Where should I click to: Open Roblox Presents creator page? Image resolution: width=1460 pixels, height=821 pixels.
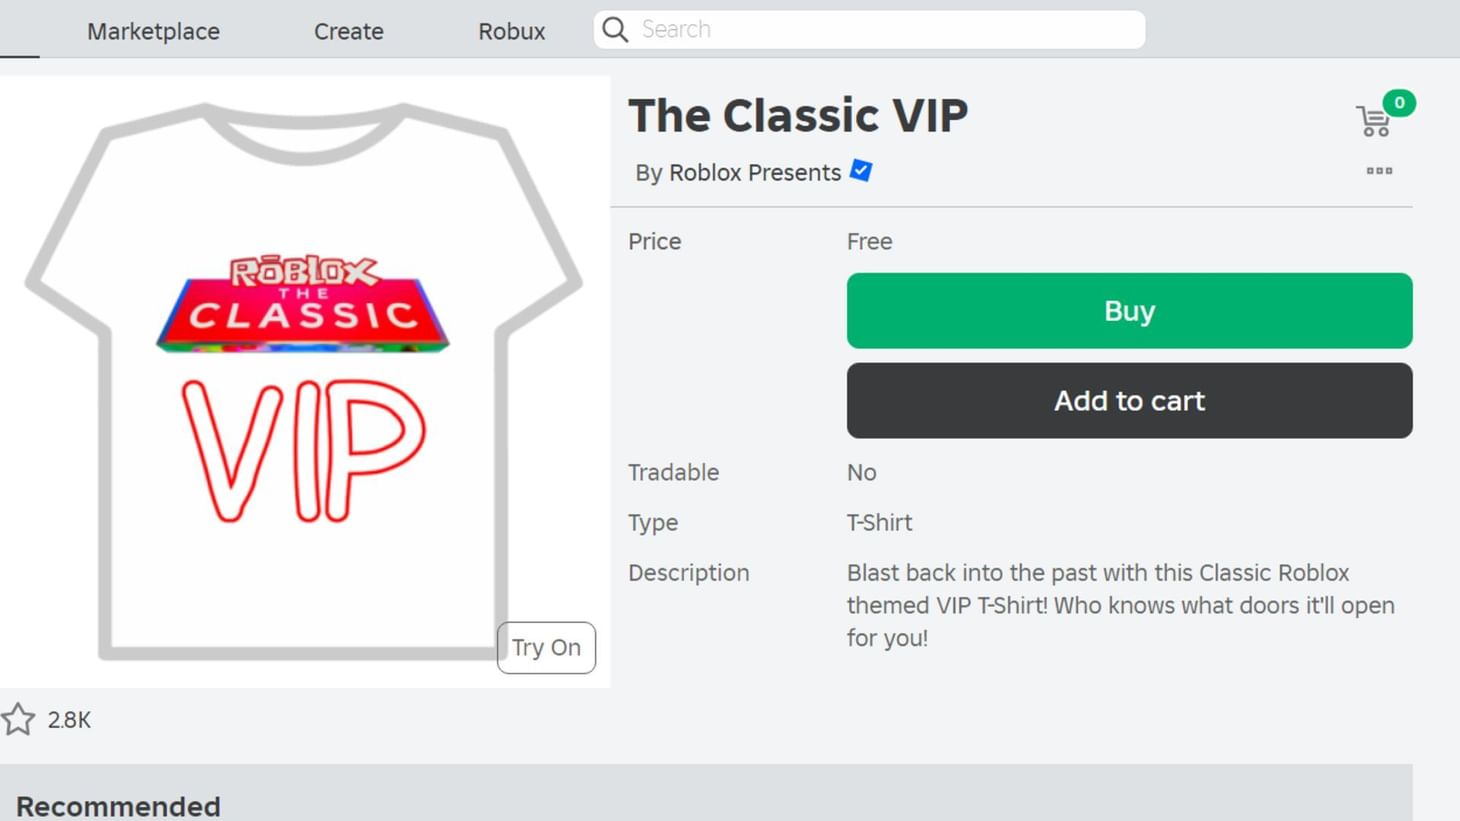point(755,172)
